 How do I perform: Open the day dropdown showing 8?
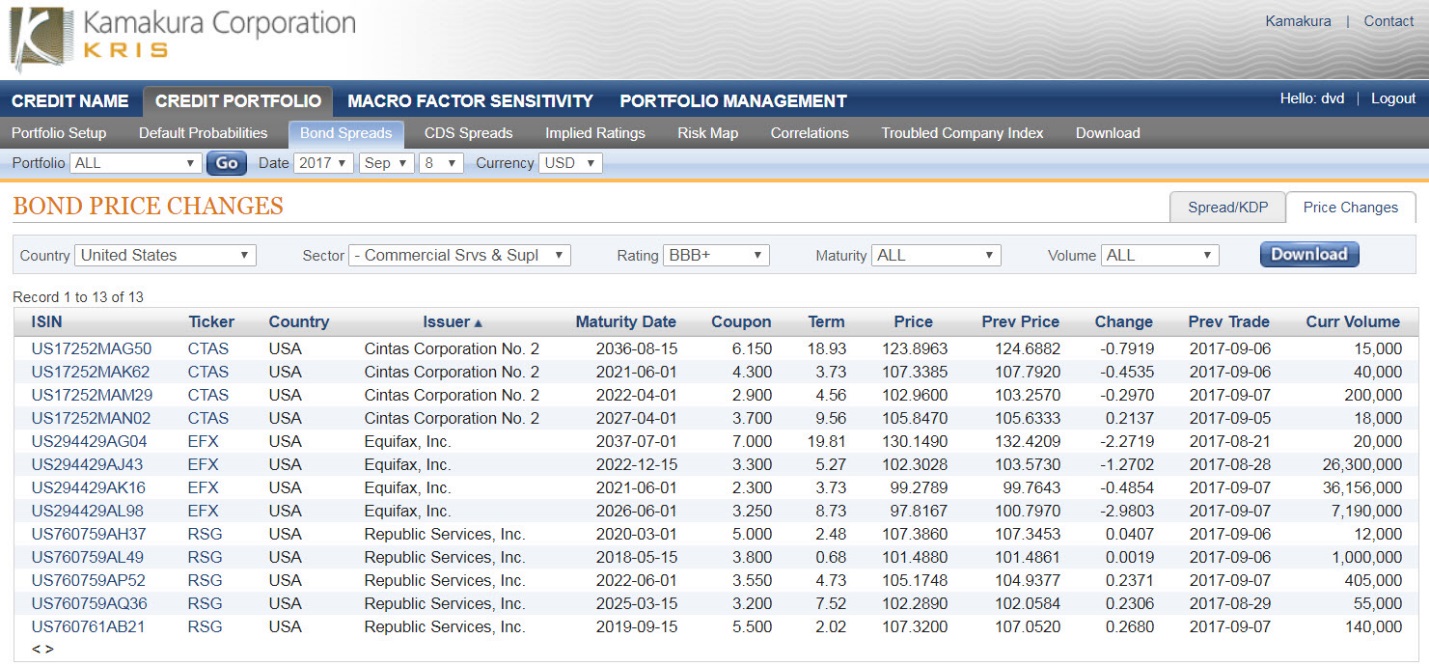(x=441, y=163)
